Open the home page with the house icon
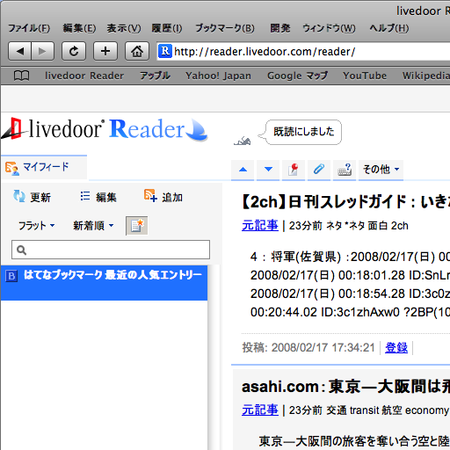 pos(137,51)
